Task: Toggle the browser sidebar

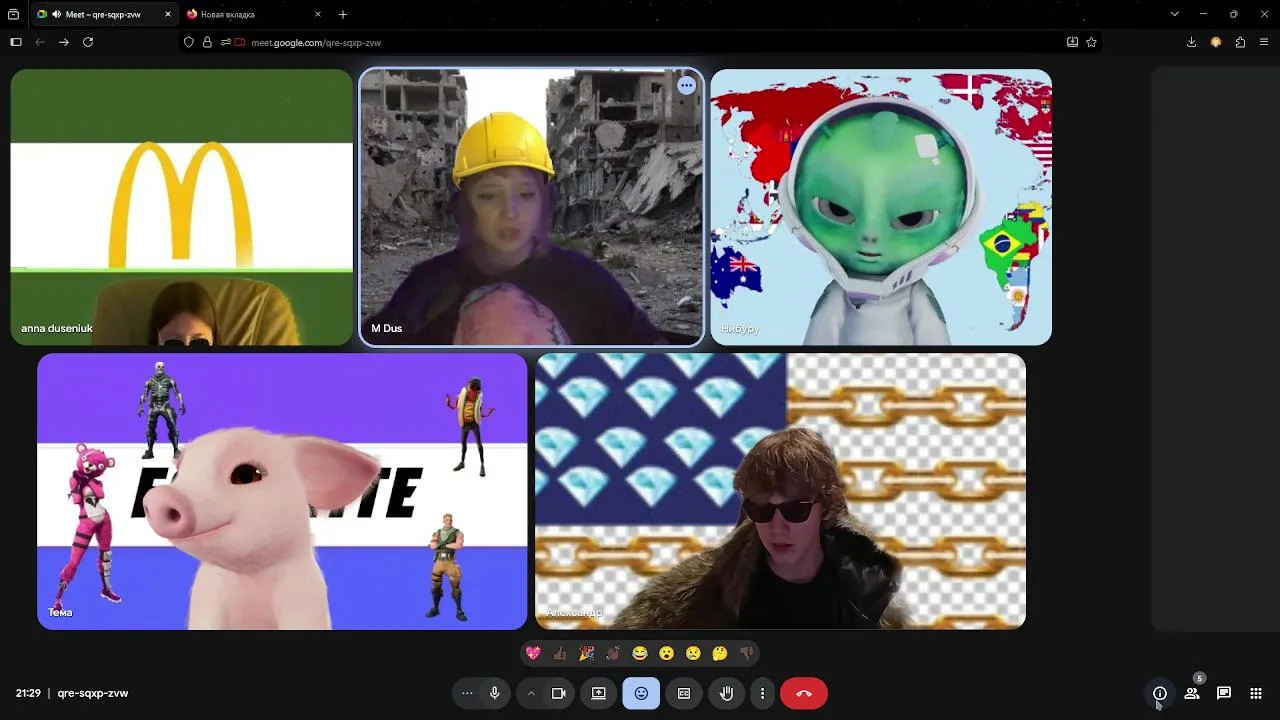Action: (x=15, y=42)
